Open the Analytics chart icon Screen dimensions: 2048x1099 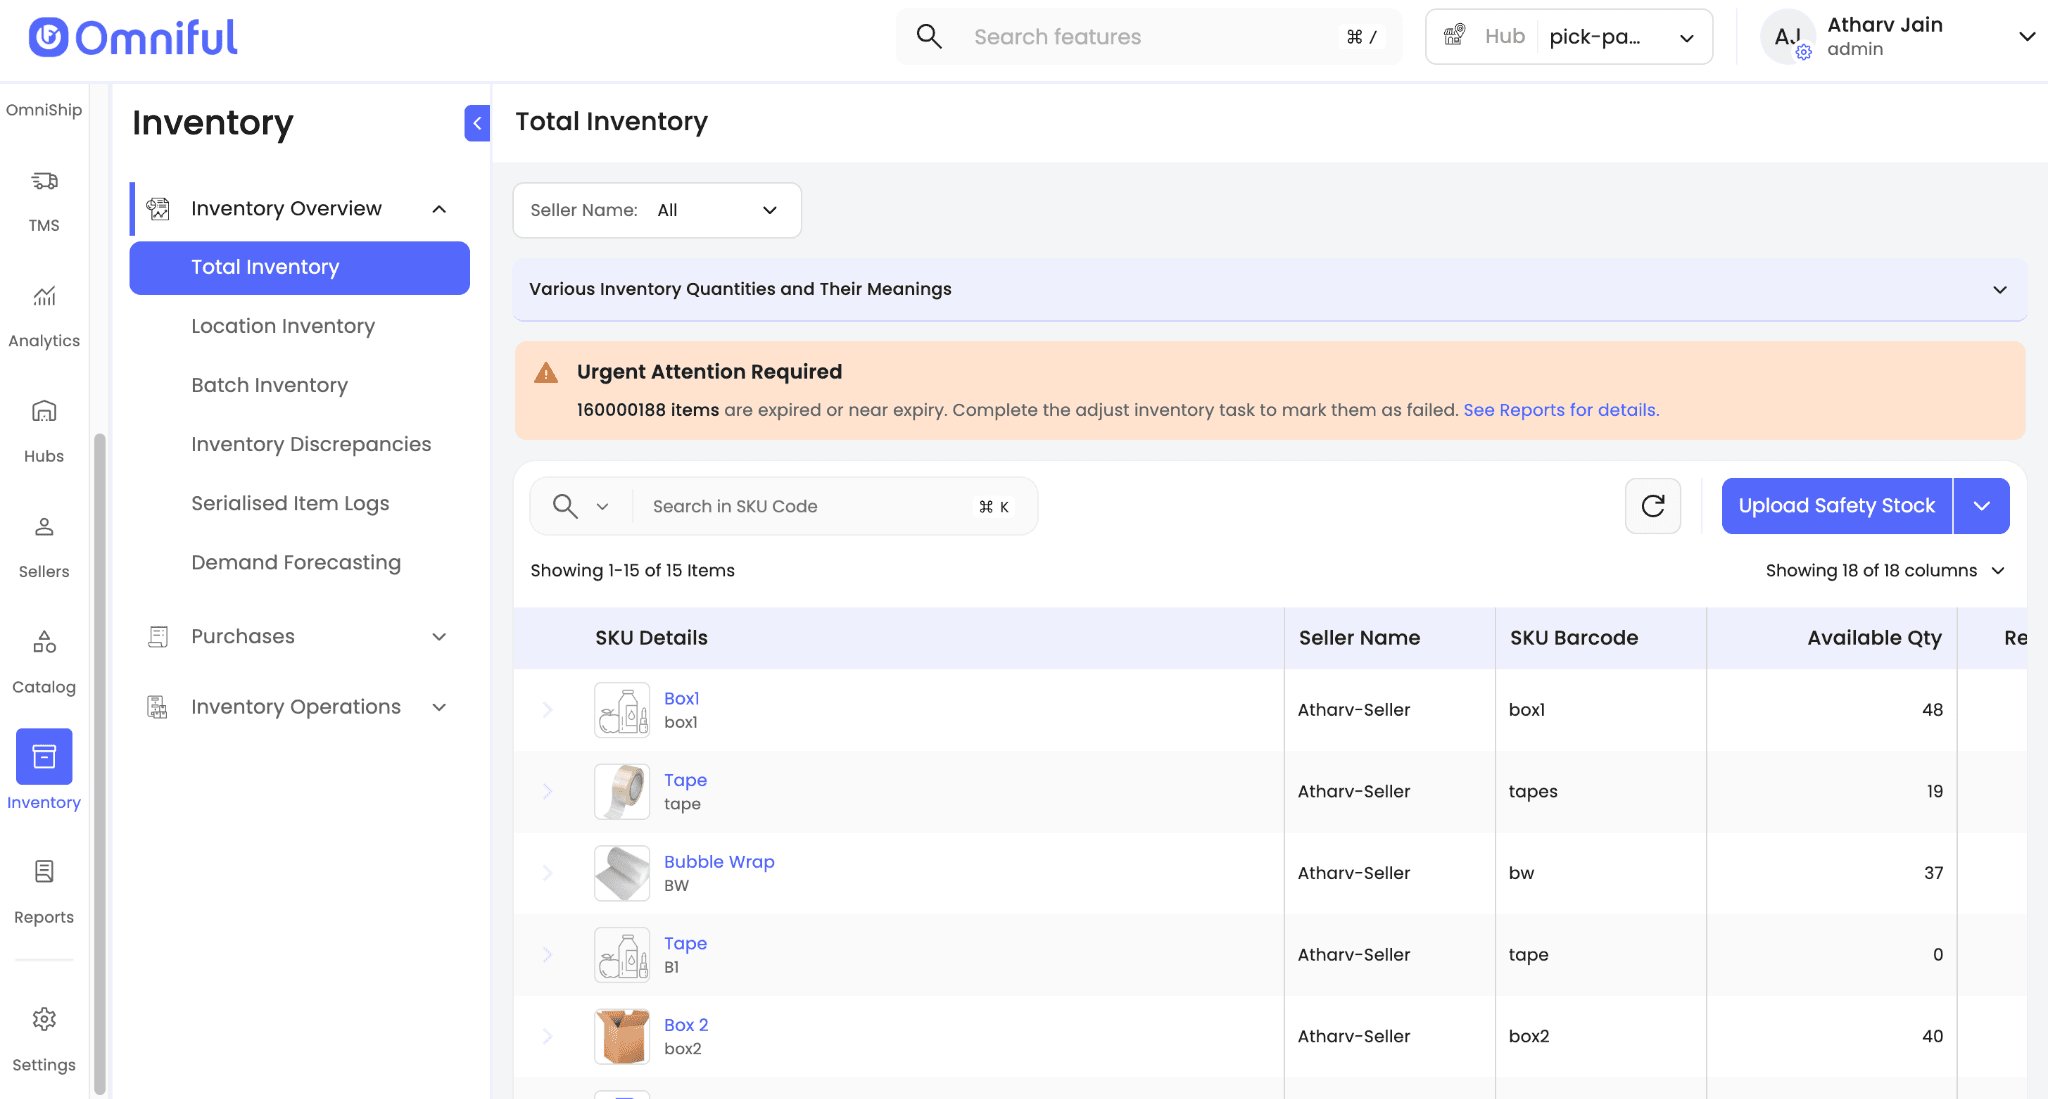tap(44, 297)
